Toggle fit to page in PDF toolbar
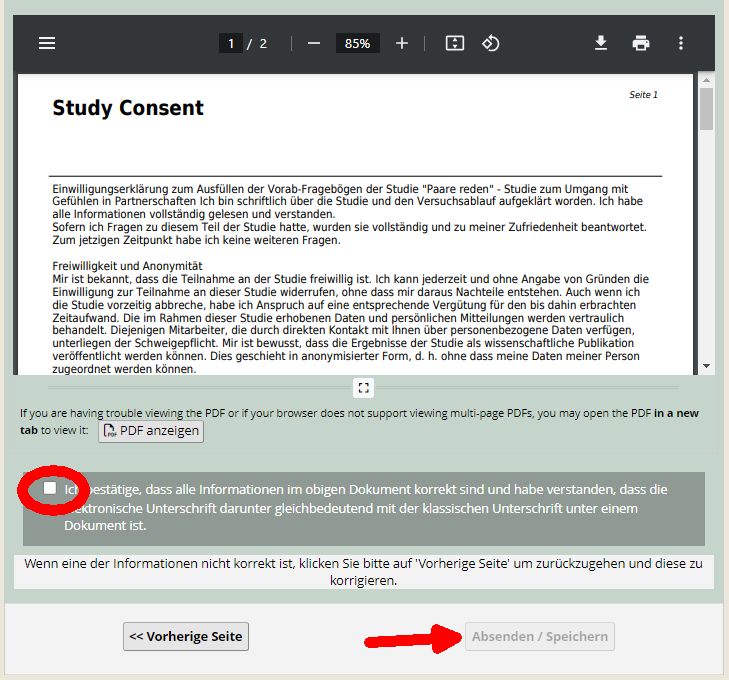The width and height of the screenshot is (729, 680). pos(455,43)
